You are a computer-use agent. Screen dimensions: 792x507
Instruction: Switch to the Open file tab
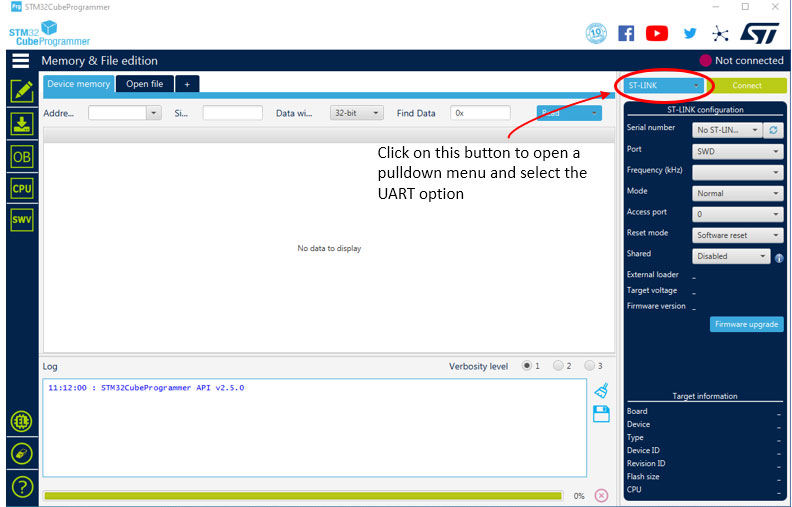pyautogui.click(x=144, y=84)
